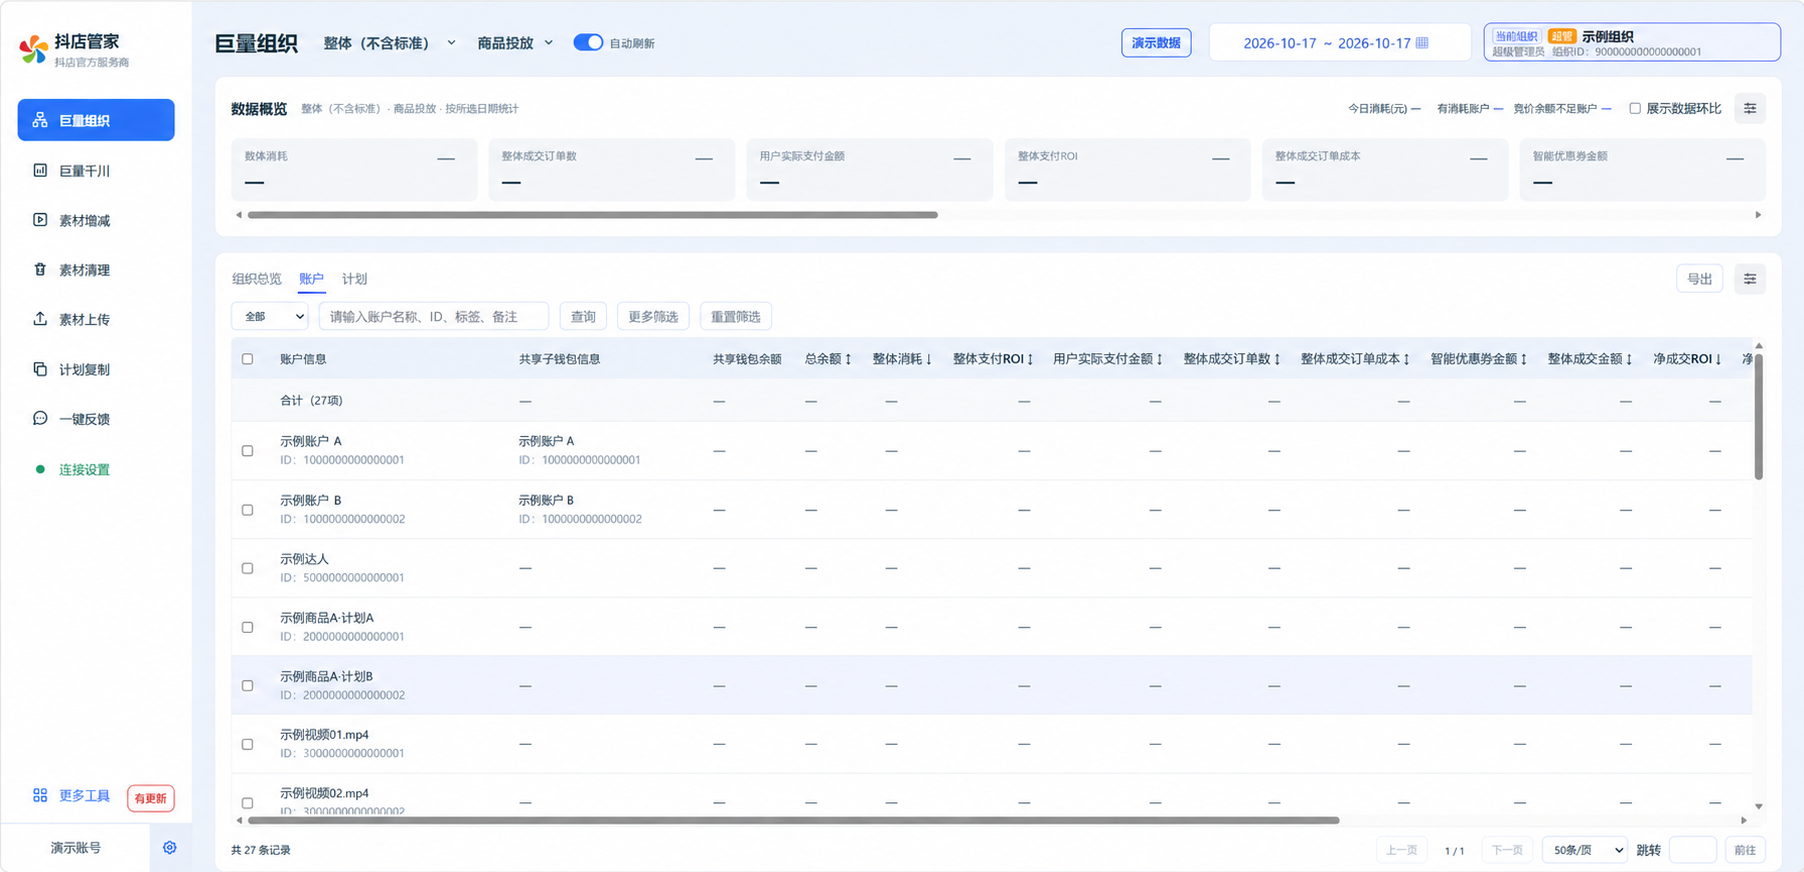
Task: Open table column settings icon next to 导出
Action: [x=1750, y=279]
